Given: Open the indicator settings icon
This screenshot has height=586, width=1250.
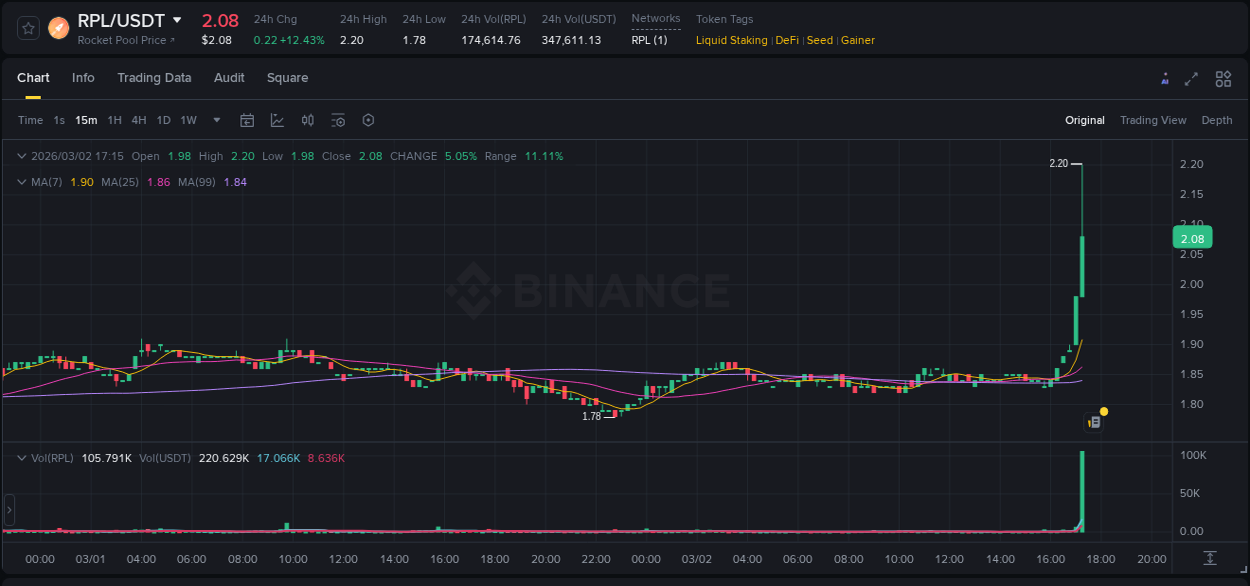Looking at the screenshot, I should pos(338,120).
